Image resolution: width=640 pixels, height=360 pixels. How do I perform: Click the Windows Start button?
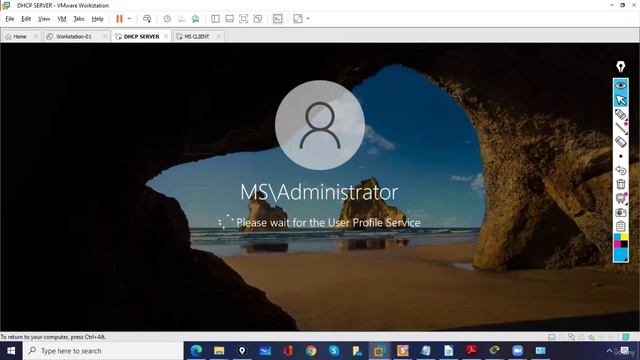coord(11,351)
